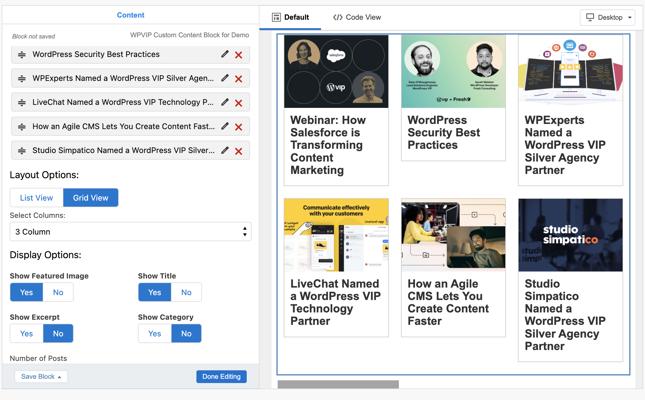
Task: Switch to the Code View tab
Action: 357,17
